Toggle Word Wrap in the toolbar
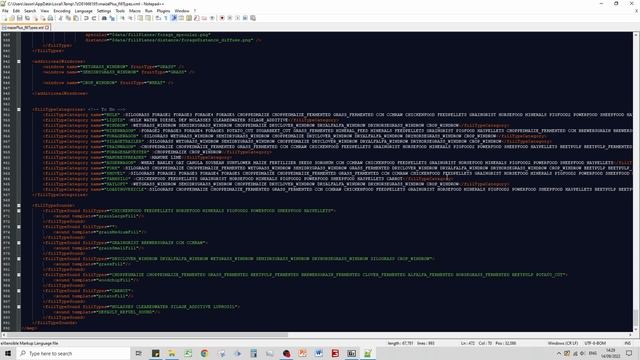Screen dimensions: 640x360 (x=158, y=18)
